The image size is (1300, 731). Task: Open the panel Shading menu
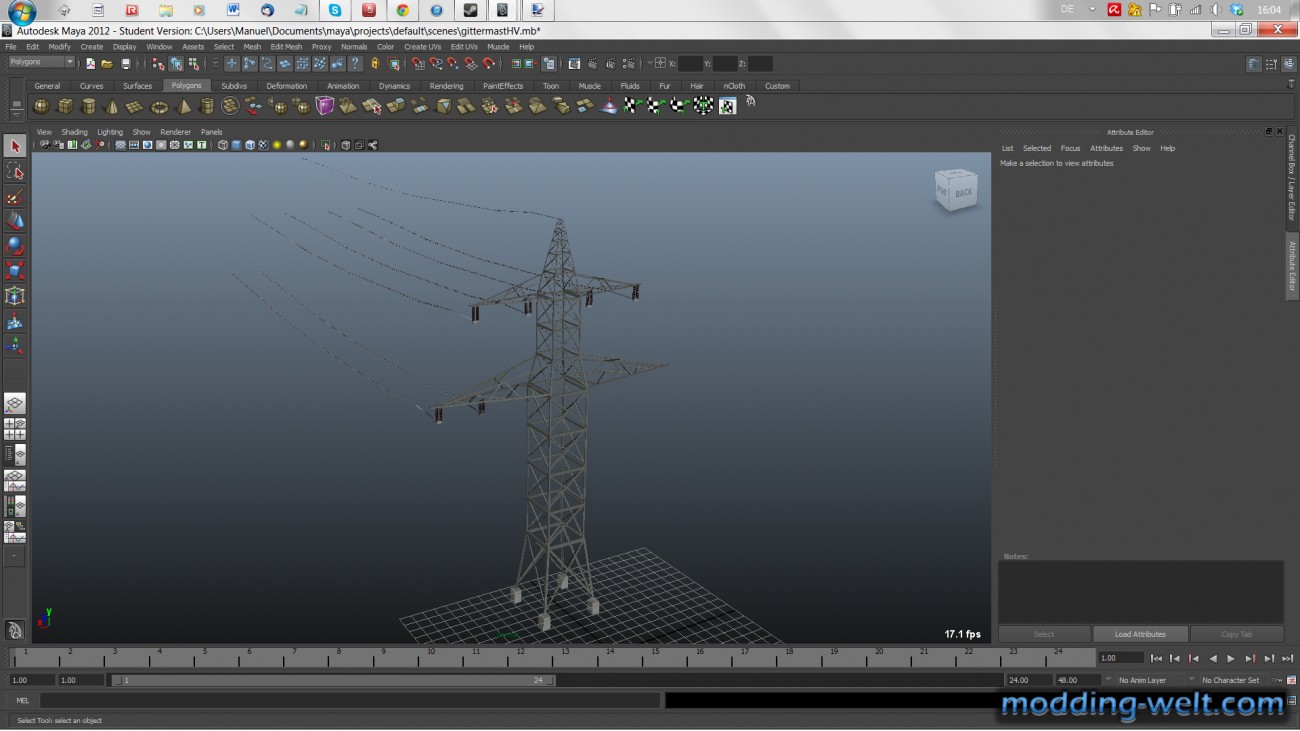pos(75,132)
